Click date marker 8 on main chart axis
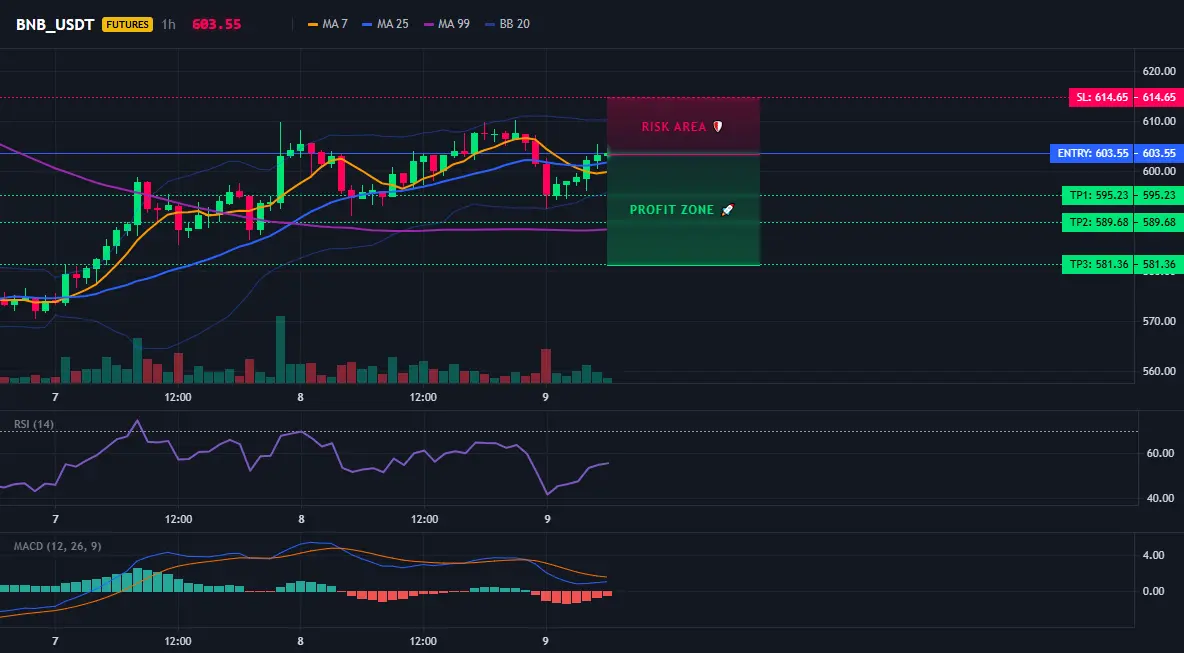Viewport: 1184px width, 653px height. (x=301, y=396)
